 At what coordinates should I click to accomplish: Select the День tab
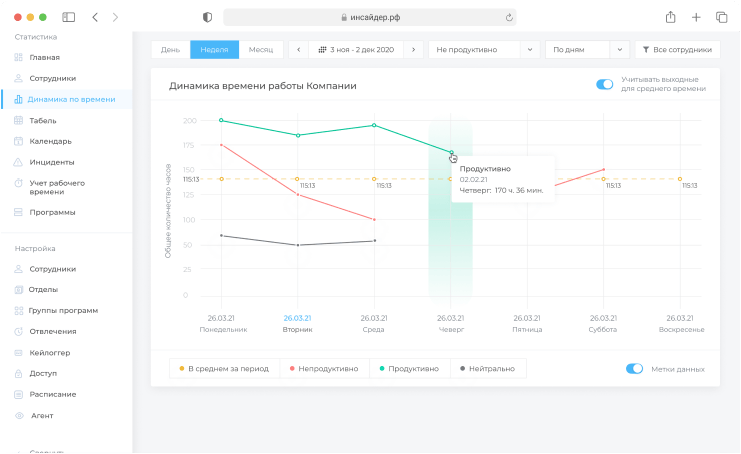171,49
